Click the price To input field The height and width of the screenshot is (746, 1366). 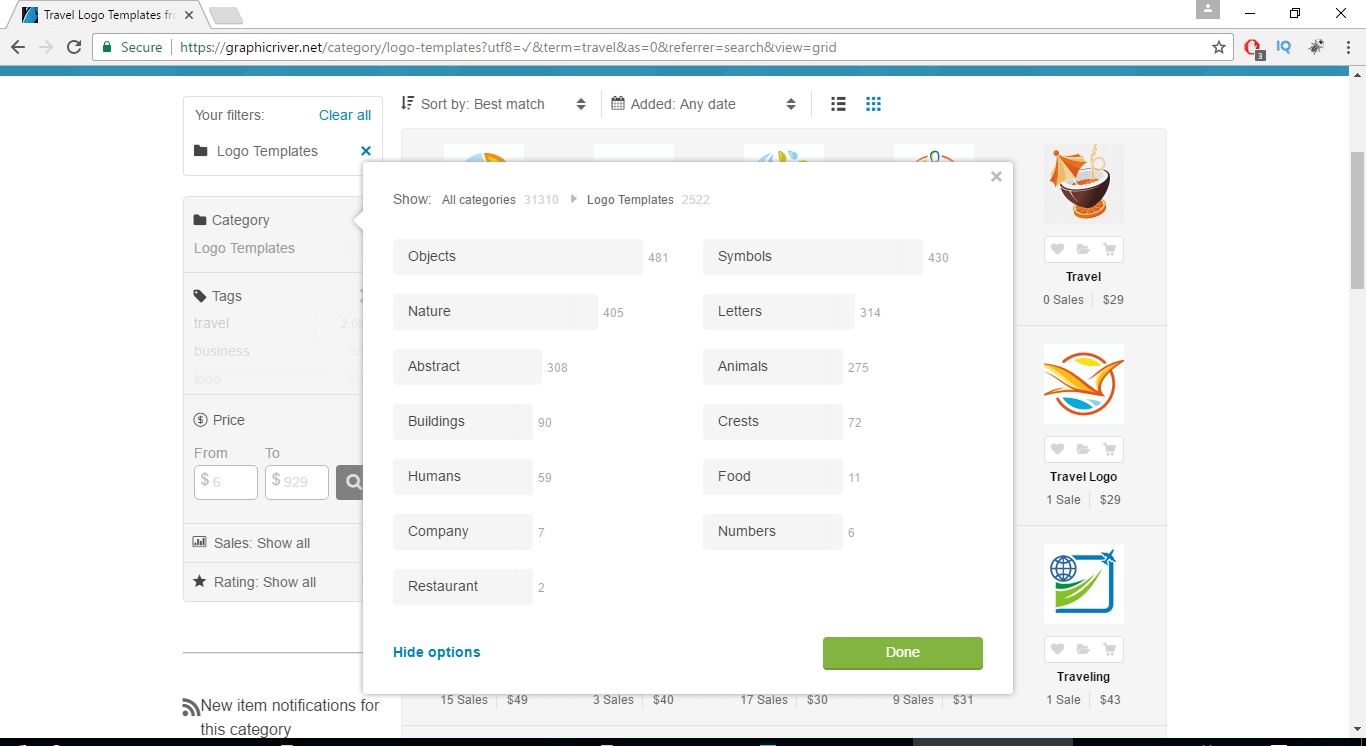point(297,482)
